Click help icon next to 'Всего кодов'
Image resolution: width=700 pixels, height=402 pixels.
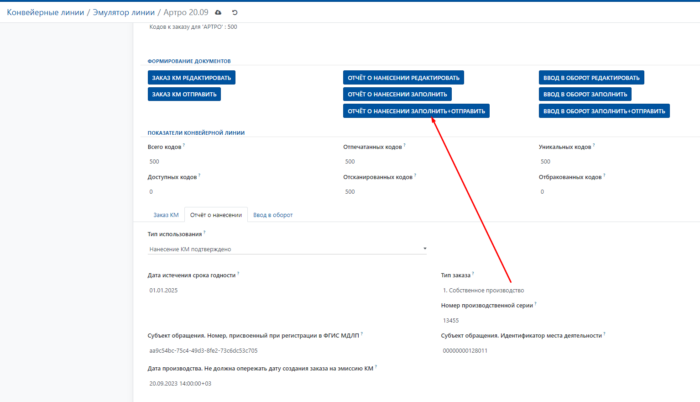point(184,145)
